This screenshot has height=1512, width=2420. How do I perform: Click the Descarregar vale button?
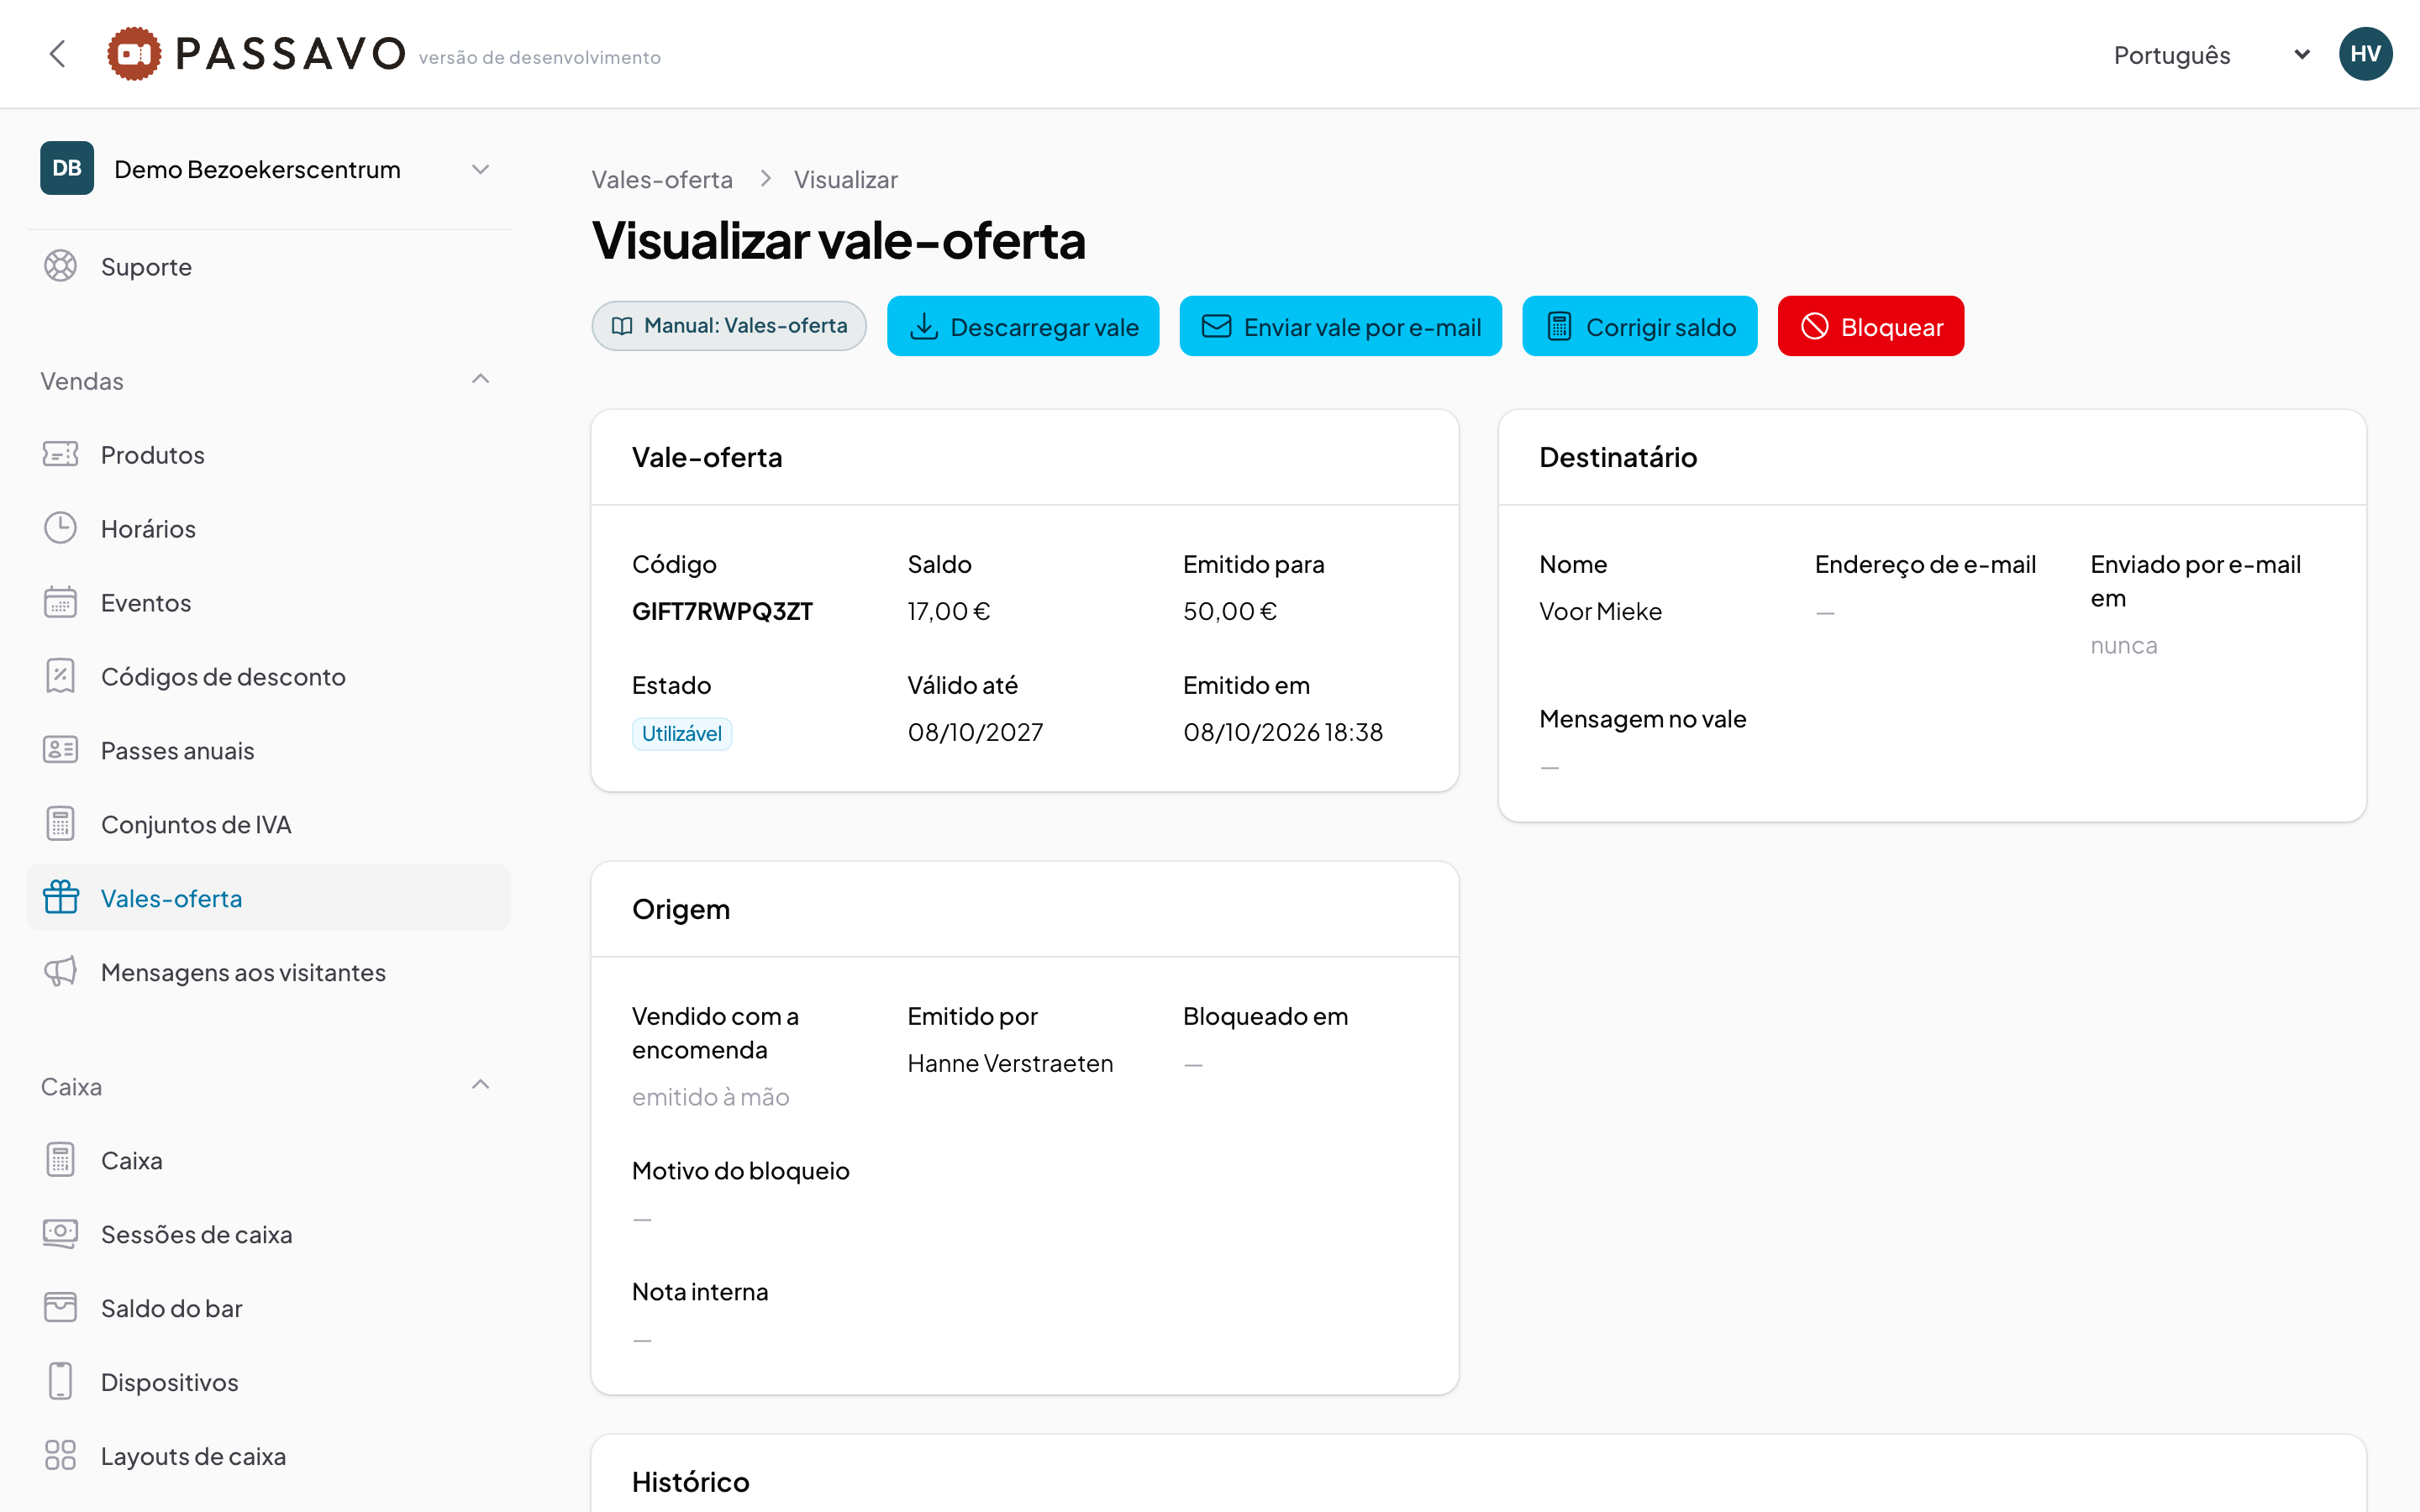pos(1023,326)
